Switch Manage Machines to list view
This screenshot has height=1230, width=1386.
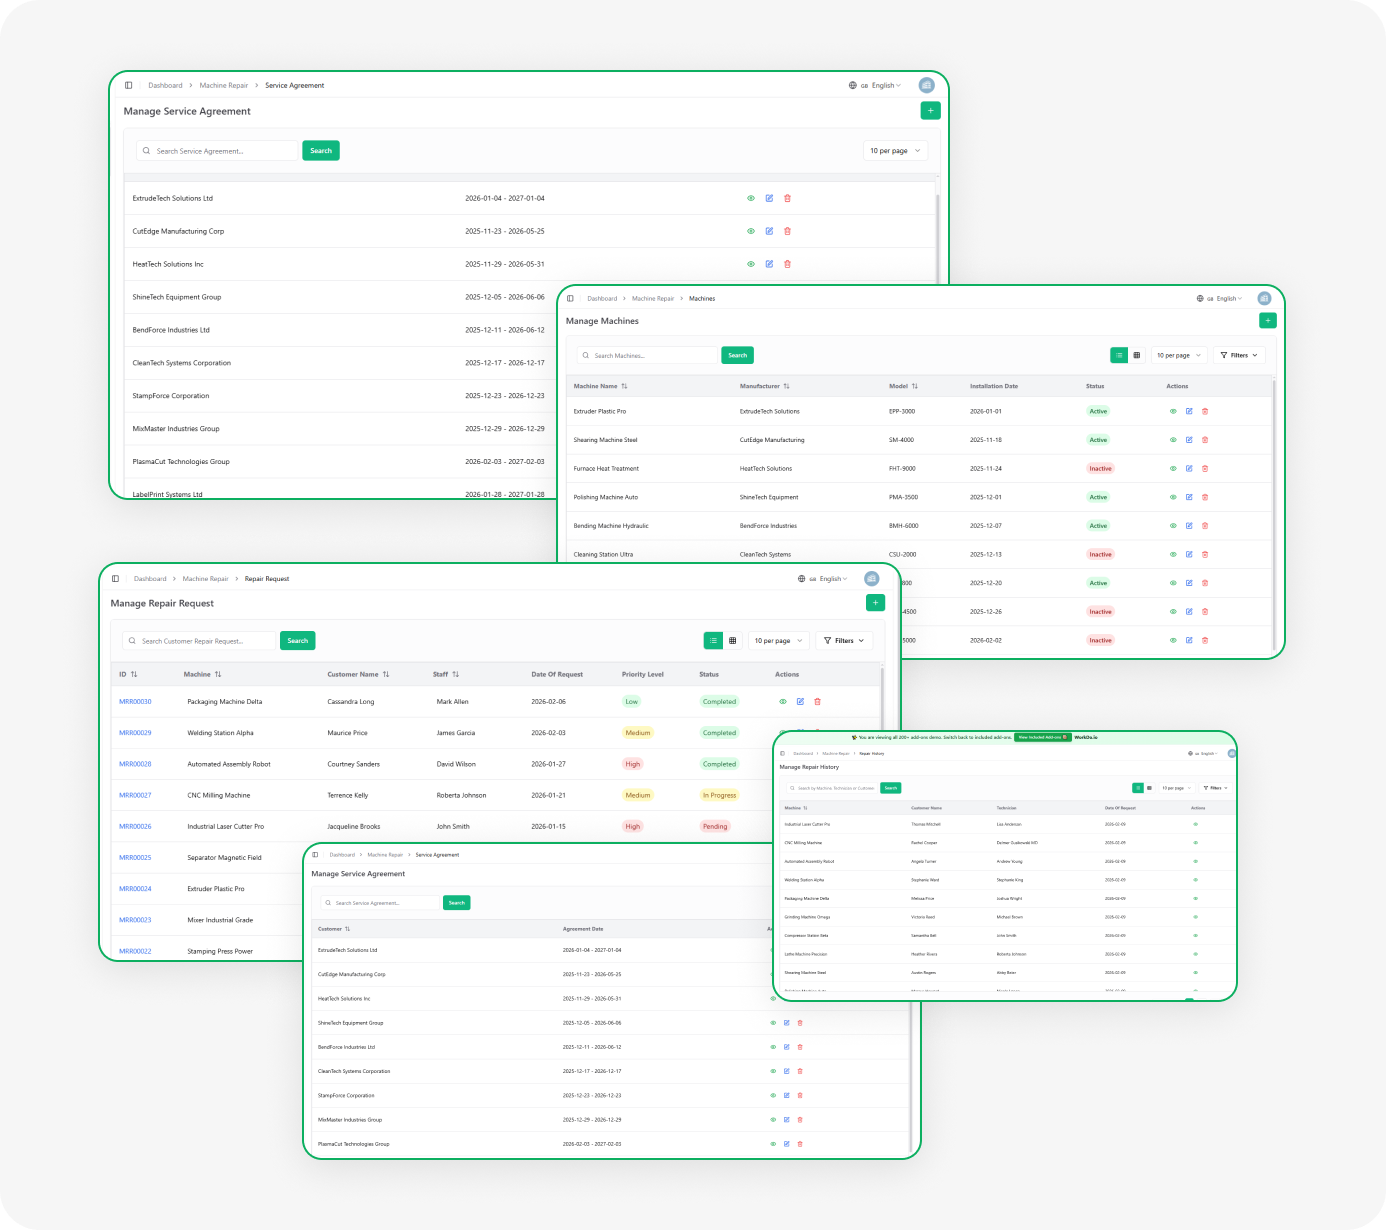tap(1119, 355)
